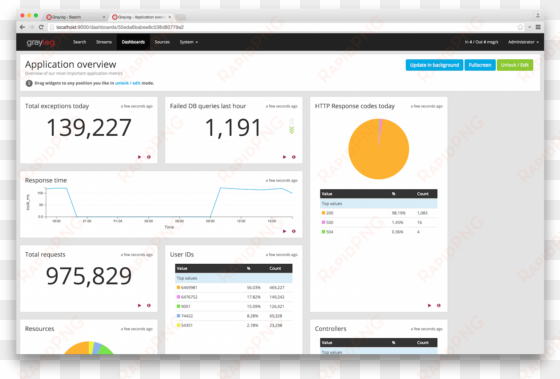Replay search for HTTP Response codes widget
This screenshot has height=379, width=560.
point(429,305)
